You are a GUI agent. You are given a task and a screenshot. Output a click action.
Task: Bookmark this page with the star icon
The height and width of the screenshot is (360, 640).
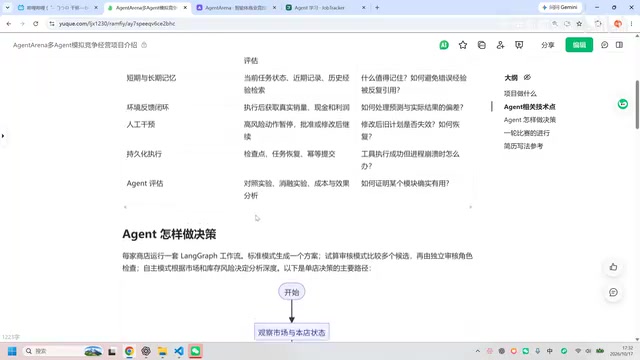579,24
